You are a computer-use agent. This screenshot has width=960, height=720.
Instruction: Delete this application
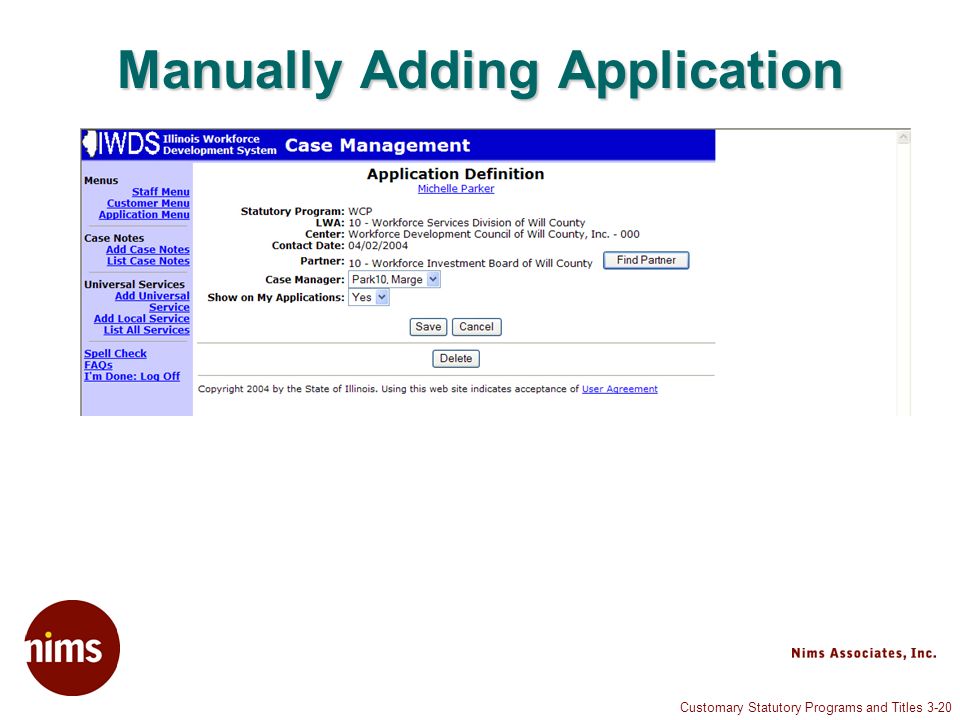[456, 359]
